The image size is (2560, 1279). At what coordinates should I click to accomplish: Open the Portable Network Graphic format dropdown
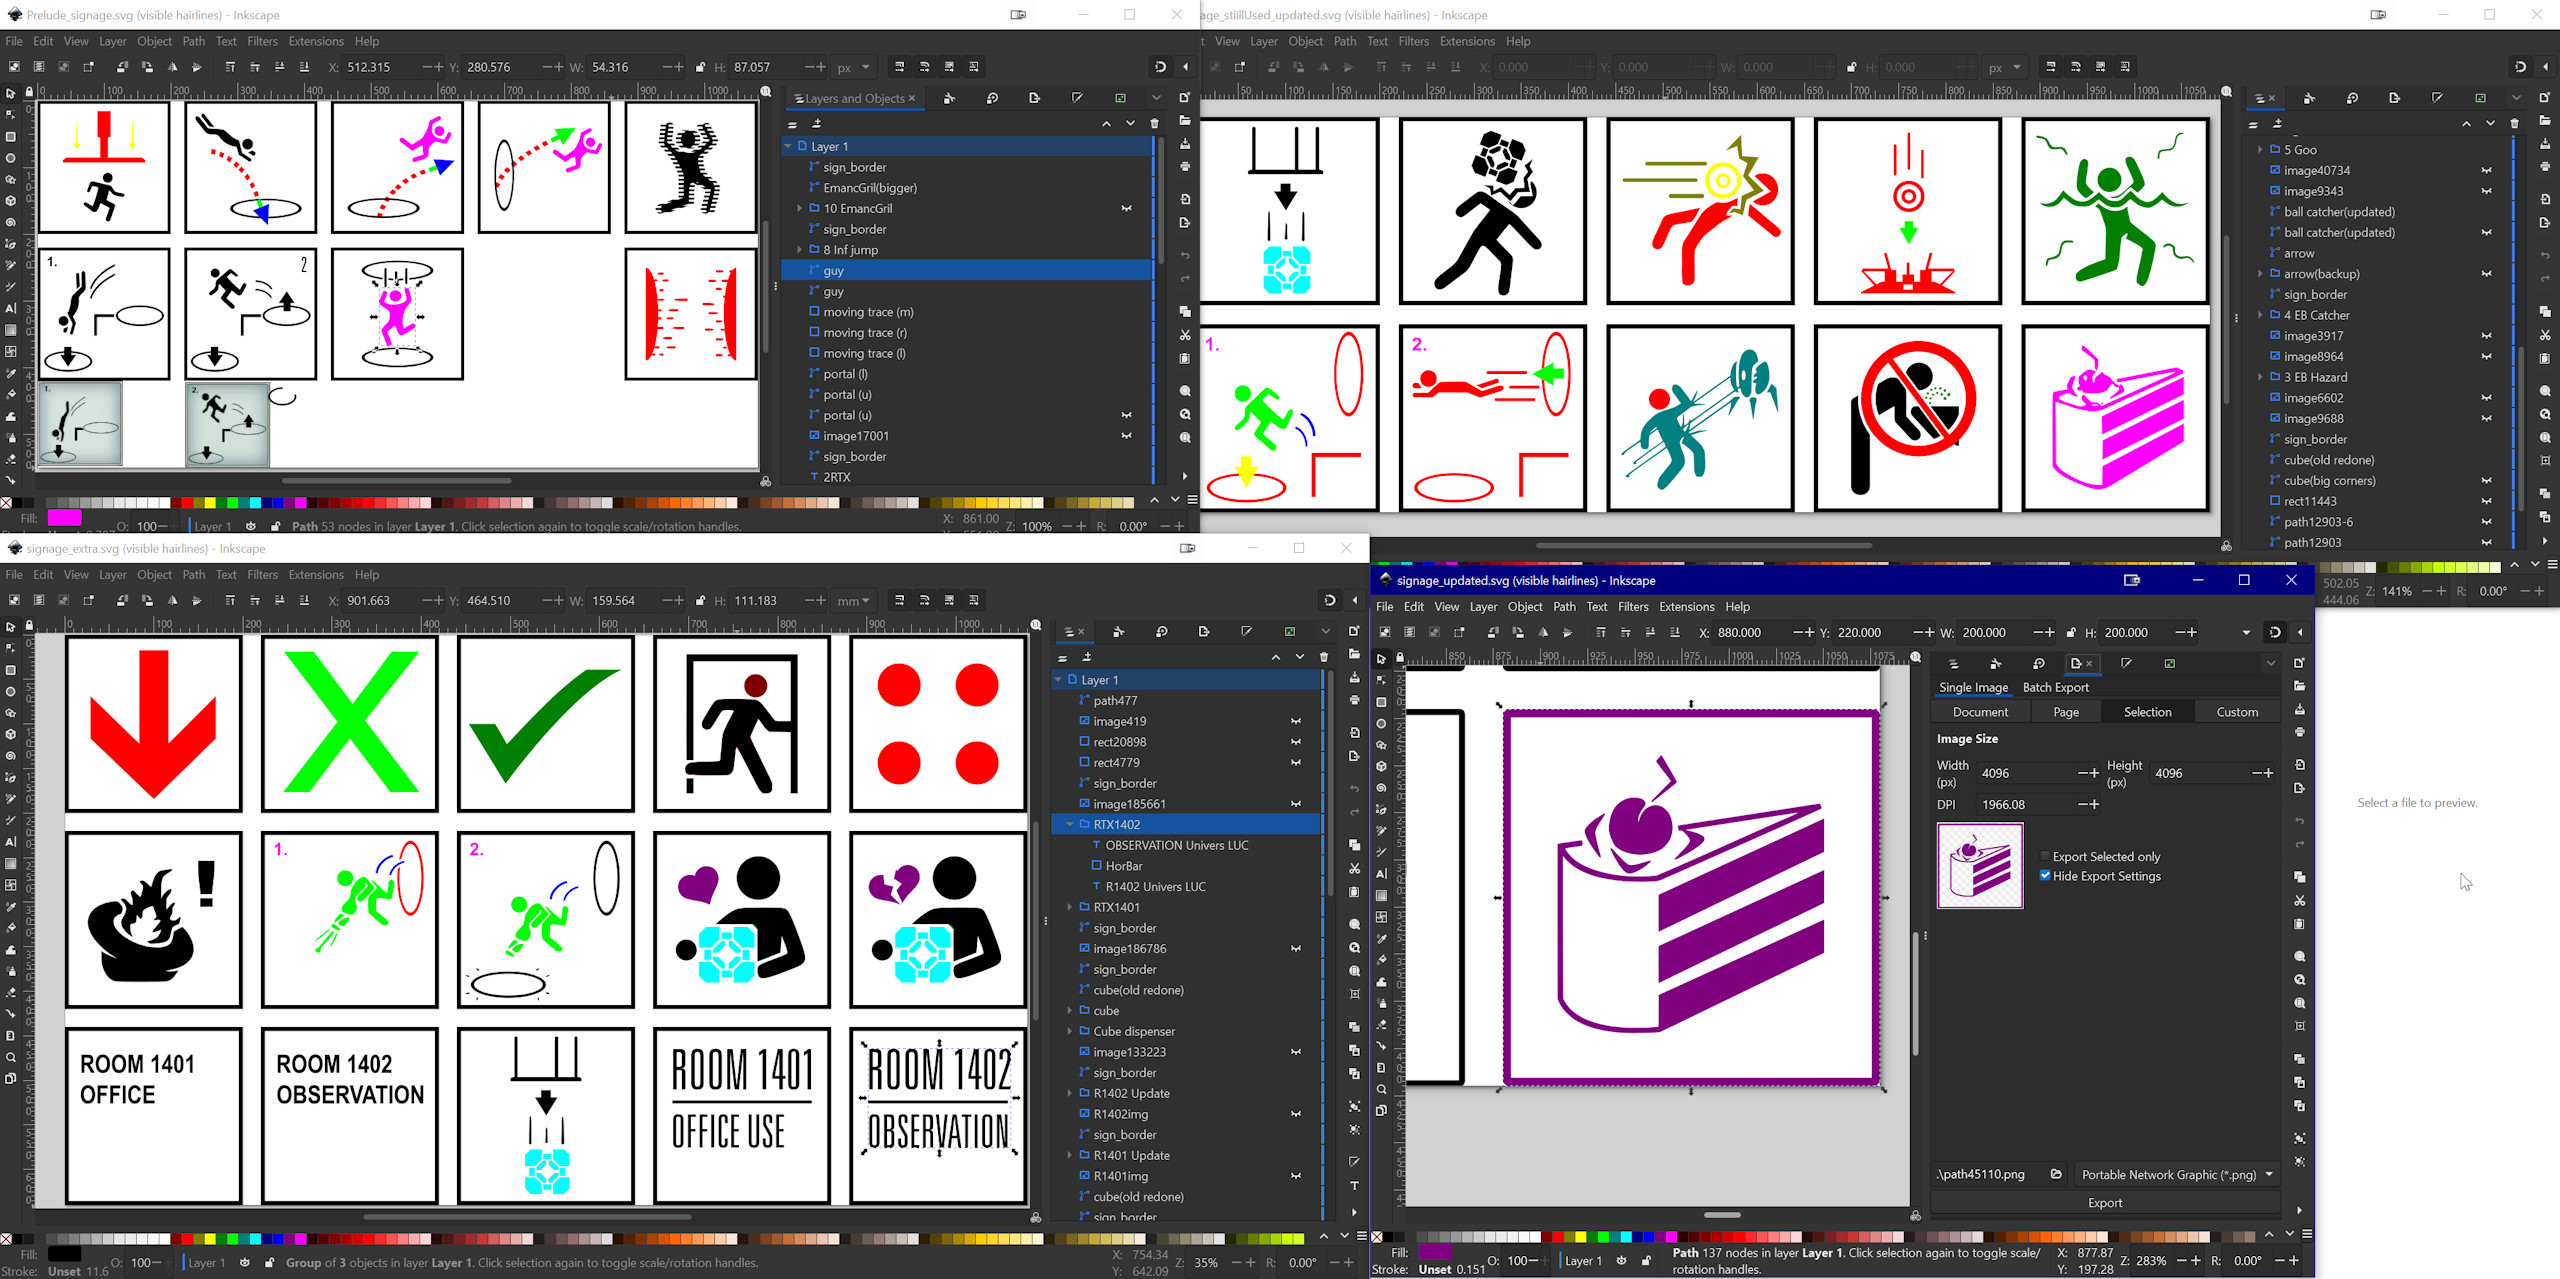click(x=2176, y=1174)
